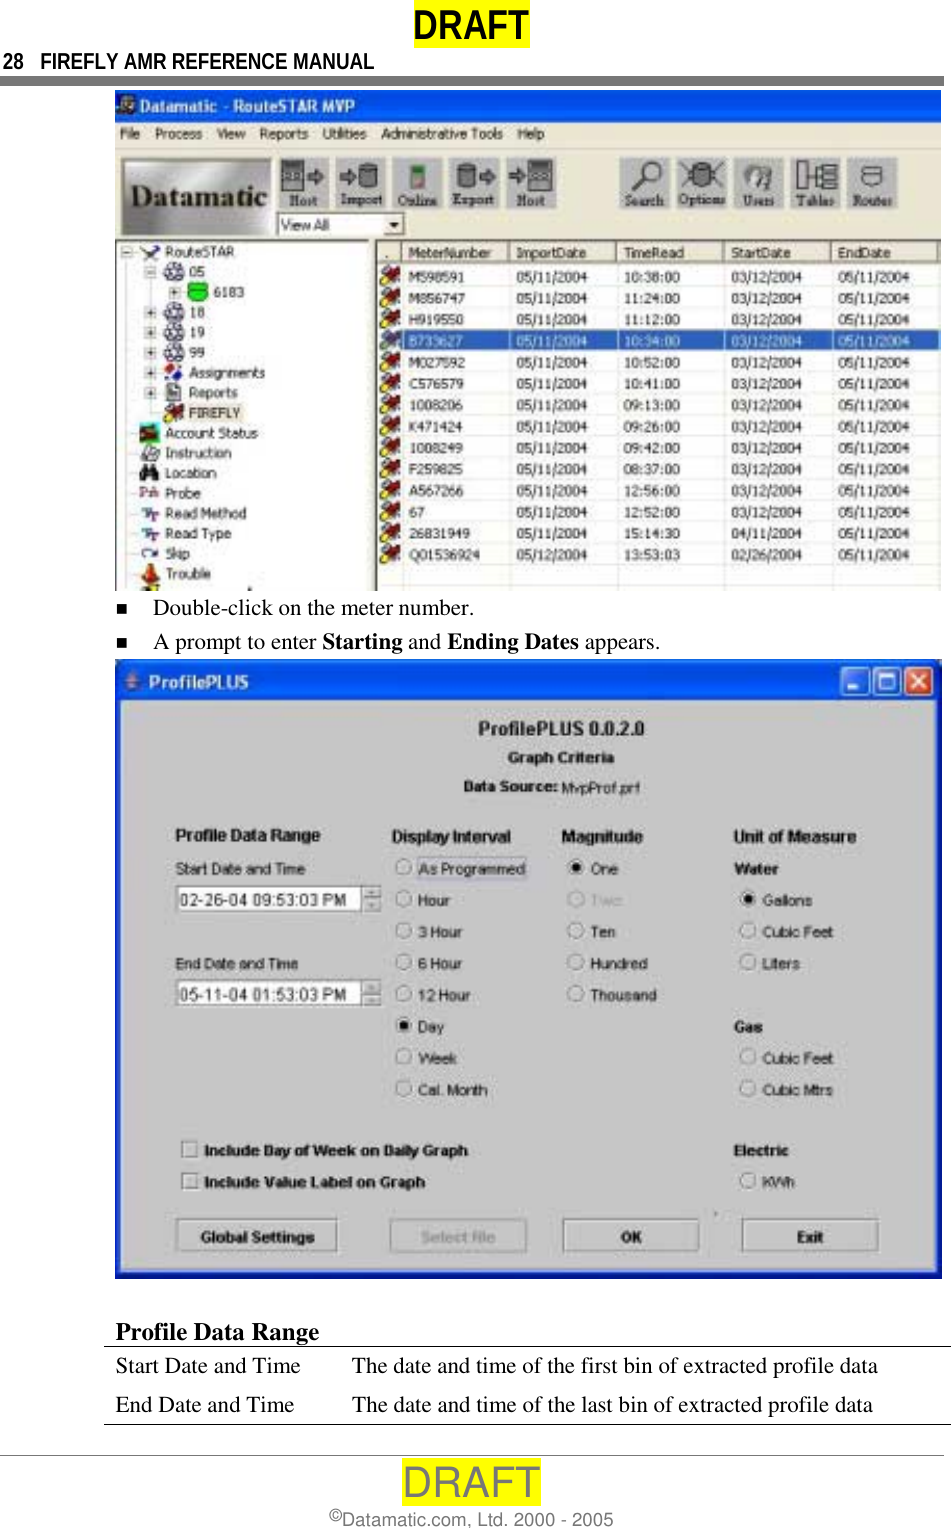
Task: Click OK in ProfilePLUS dialog
Action: [631, 1236]
